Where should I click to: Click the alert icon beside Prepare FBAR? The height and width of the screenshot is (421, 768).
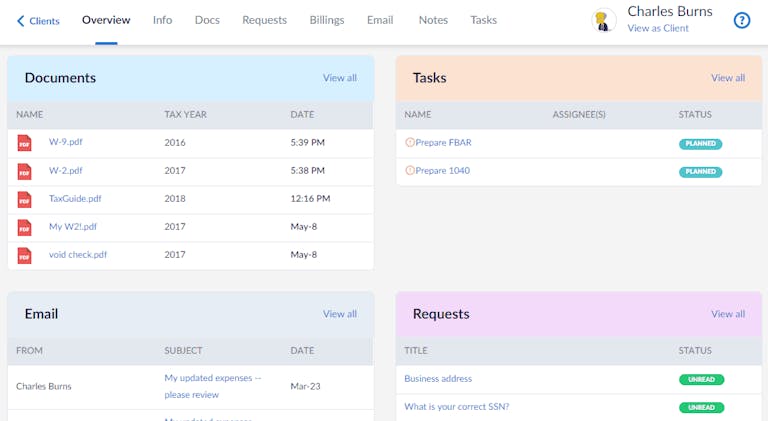point(409,143)
